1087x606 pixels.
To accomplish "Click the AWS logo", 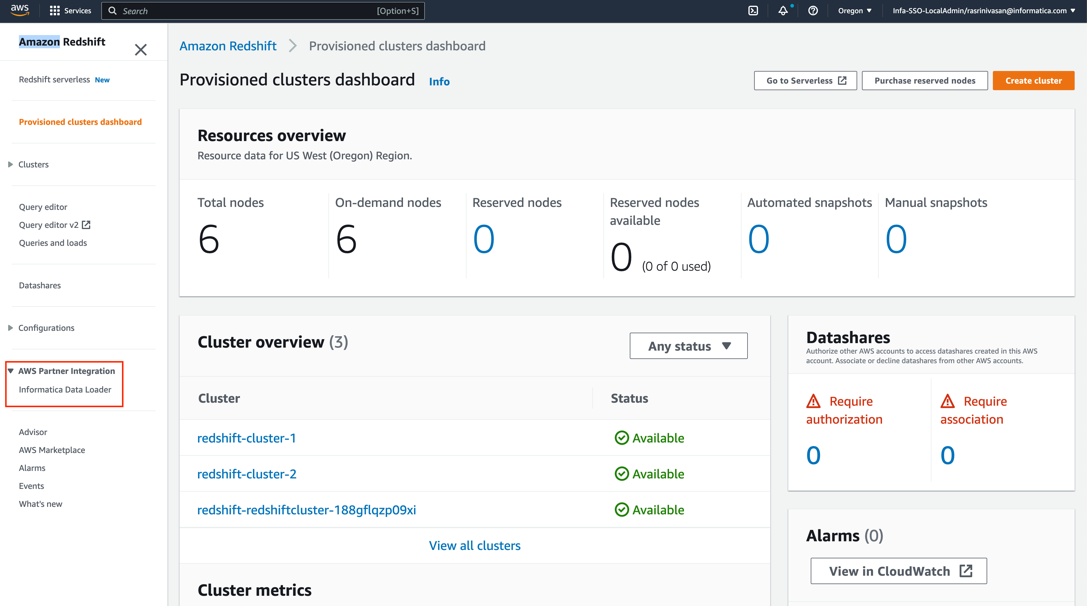I will tap(19, 10).
